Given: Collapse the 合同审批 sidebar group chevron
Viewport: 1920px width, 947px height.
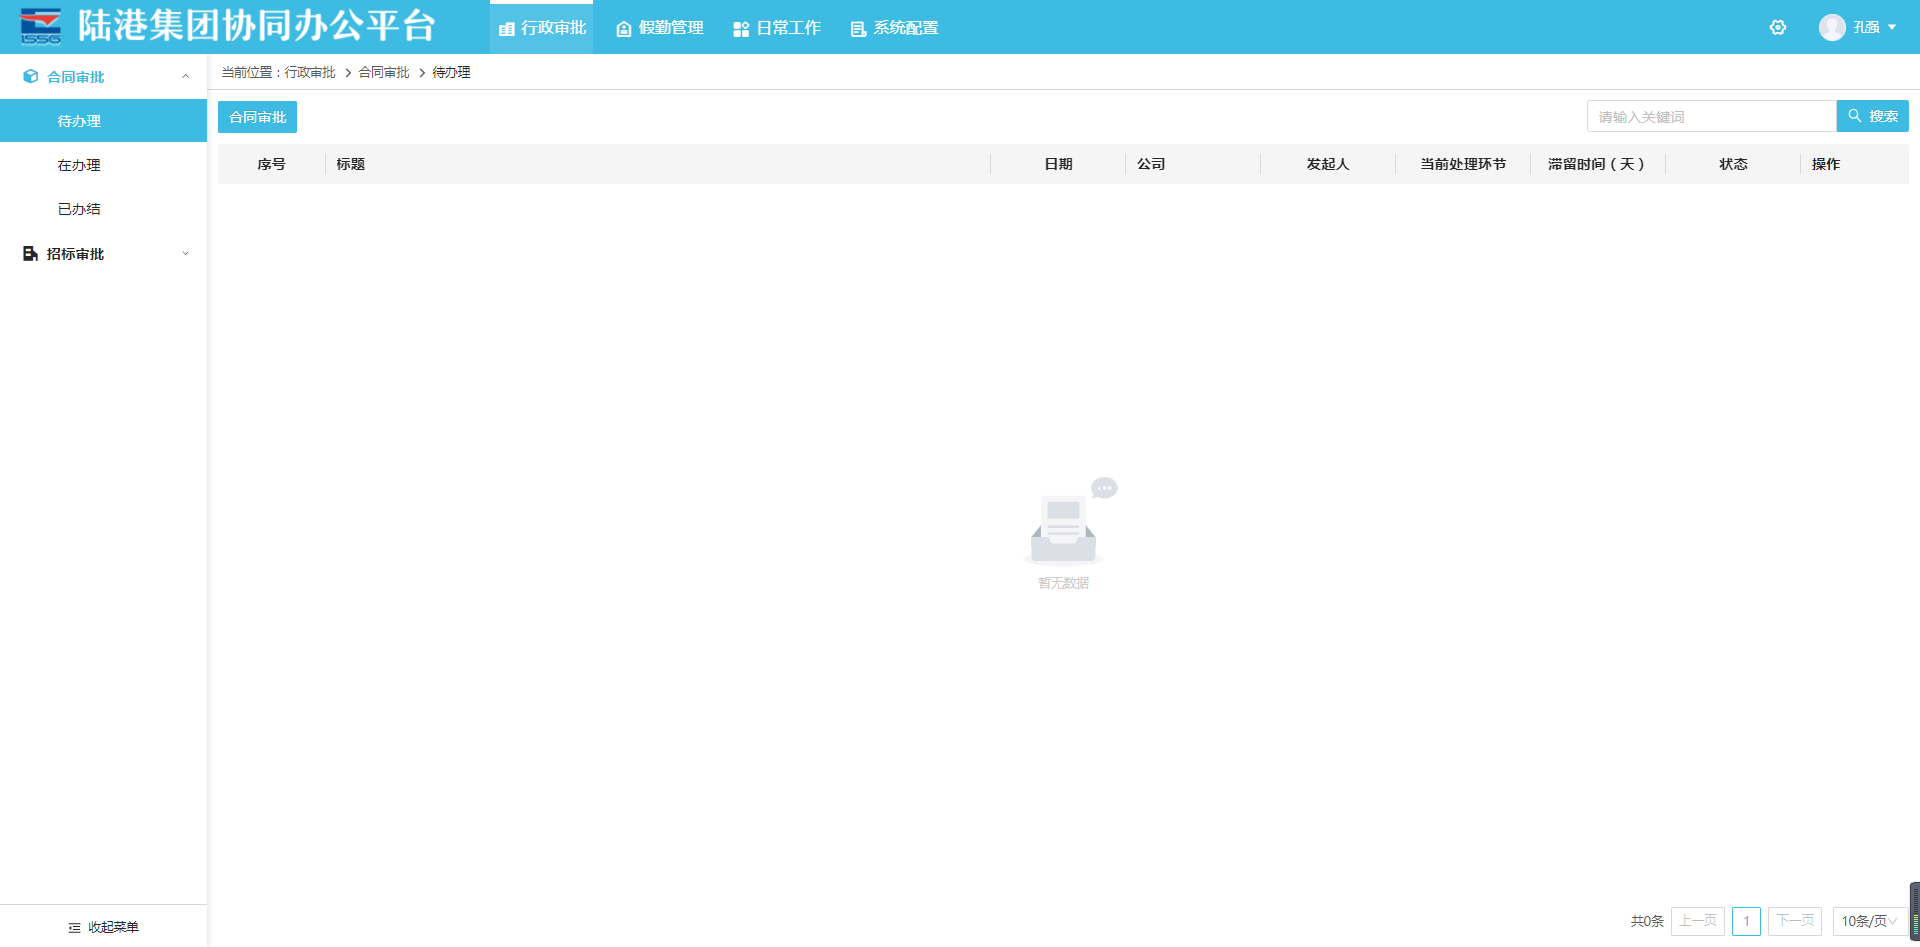Looking at the screenshot, I should click(185, 76).
